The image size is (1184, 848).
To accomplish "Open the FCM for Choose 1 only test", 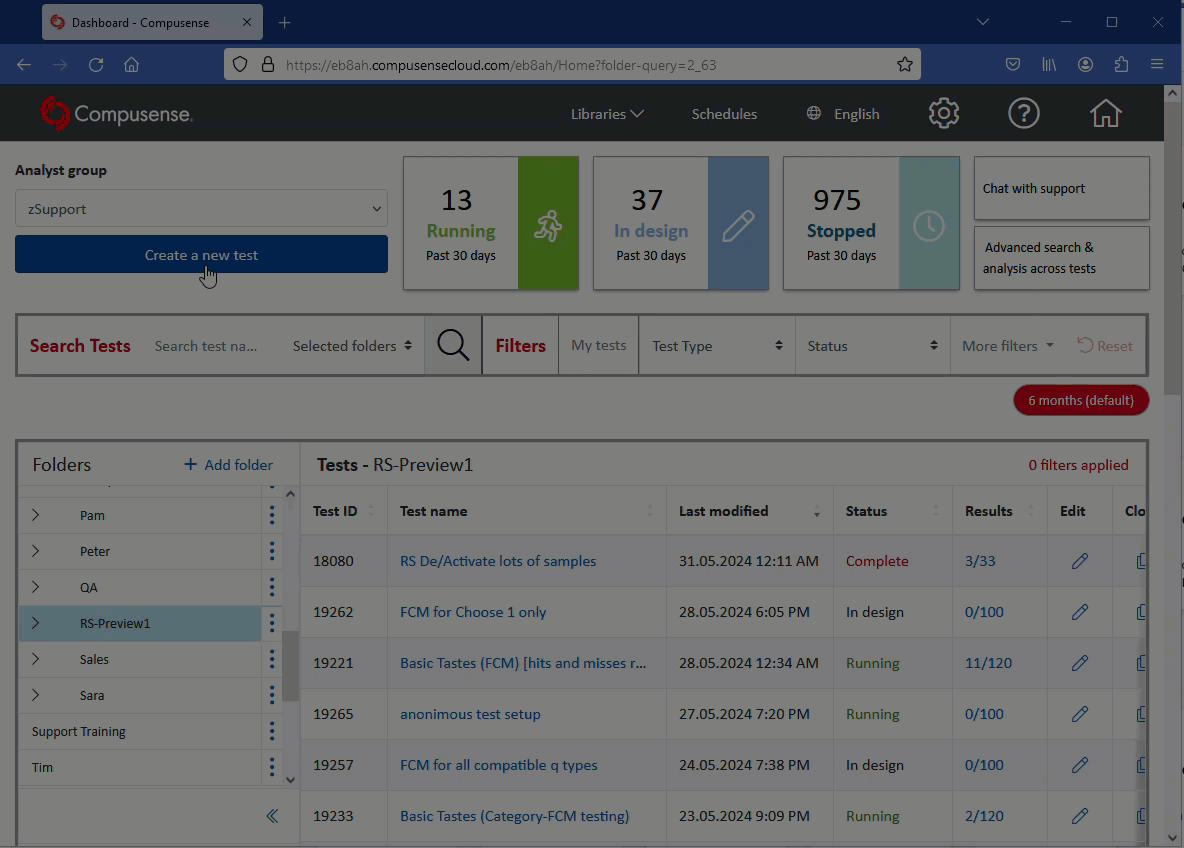I will [x=473, y=612].
